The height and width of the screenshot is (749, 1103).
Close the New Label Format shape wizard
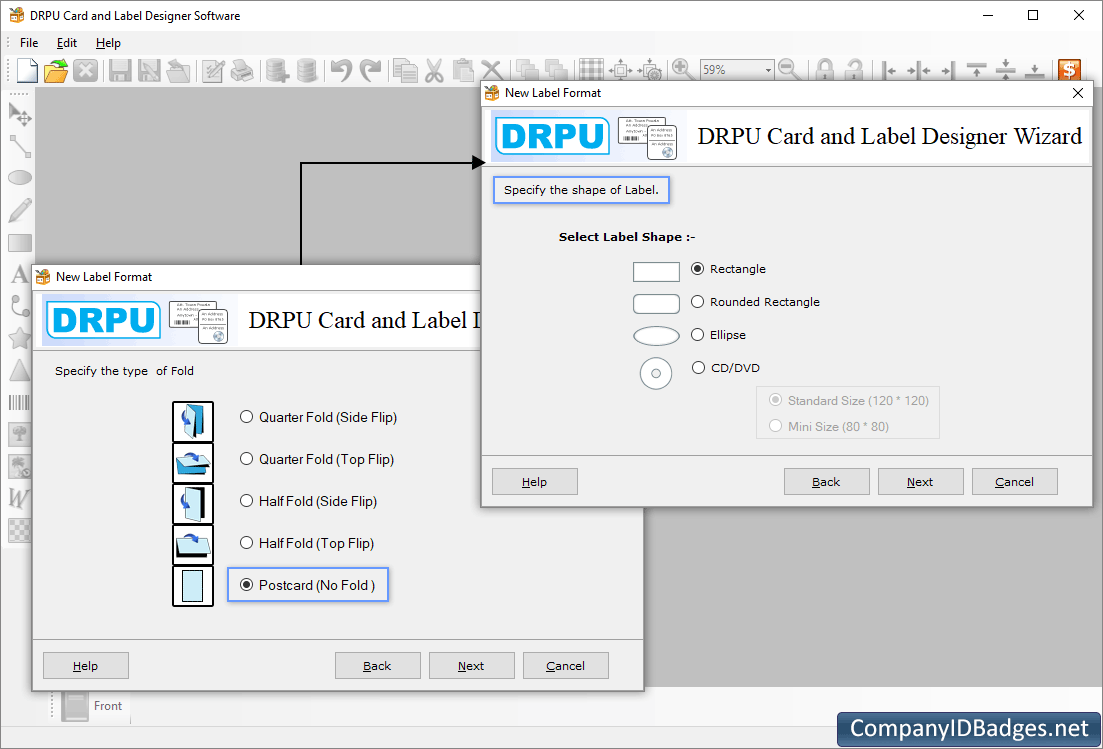1078,93
